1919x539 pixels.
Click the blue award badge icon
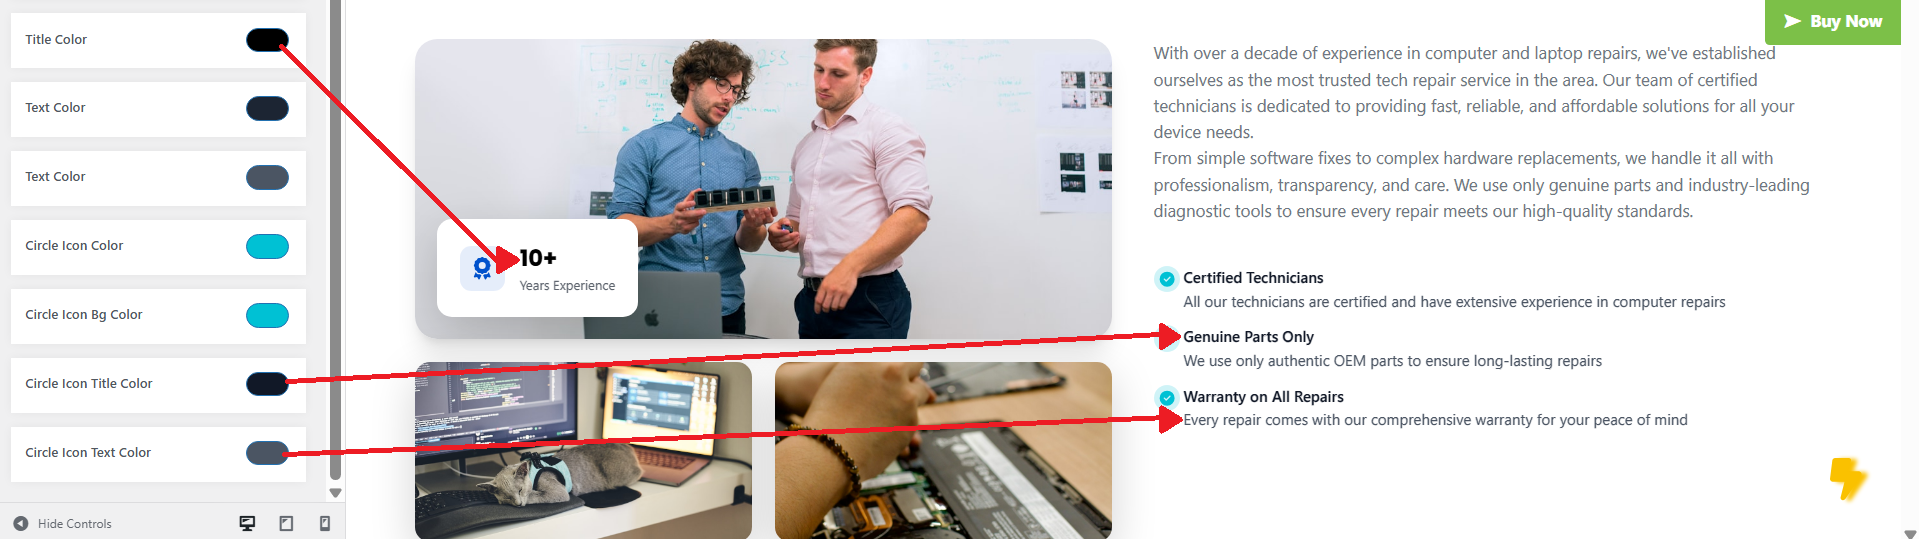tap(482, 268)
